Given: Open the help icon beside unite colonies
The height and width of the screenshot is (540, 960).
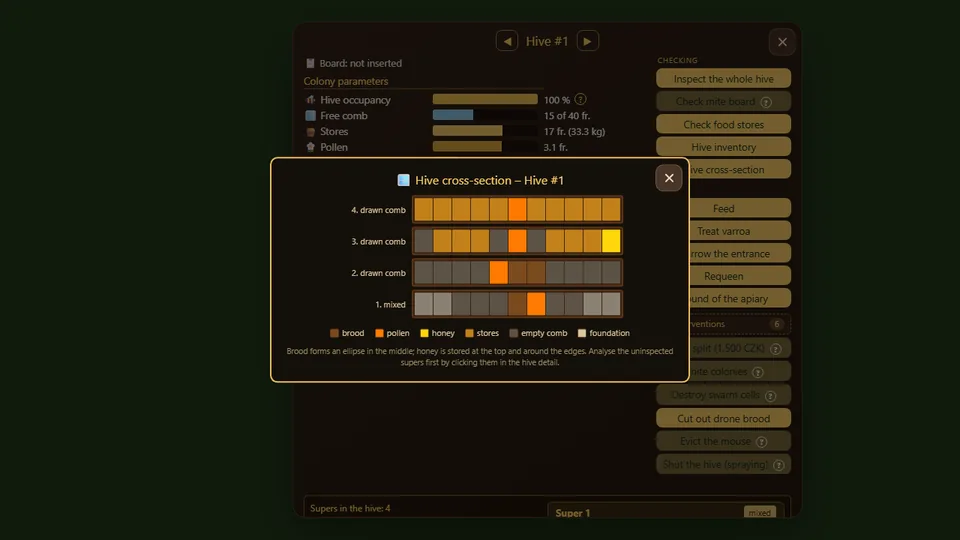Looking at the screenshot, I should click(758, 372).
